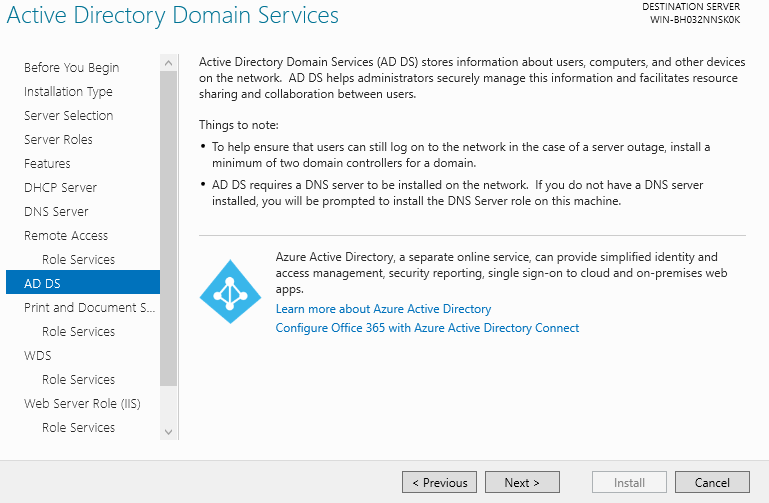The width and height of the screenshot is (769, 503).
Task: Select Role Services under WDS
Action: coord(78,380)
